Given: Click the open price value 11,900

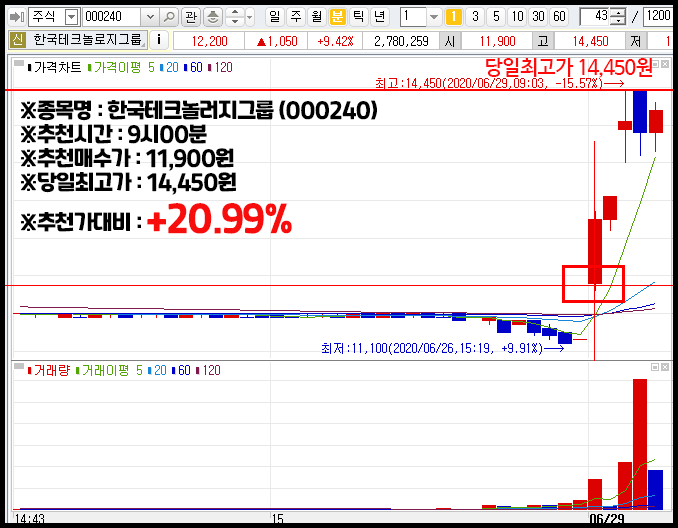Looking at the screenshot, I should click(497, 41).
